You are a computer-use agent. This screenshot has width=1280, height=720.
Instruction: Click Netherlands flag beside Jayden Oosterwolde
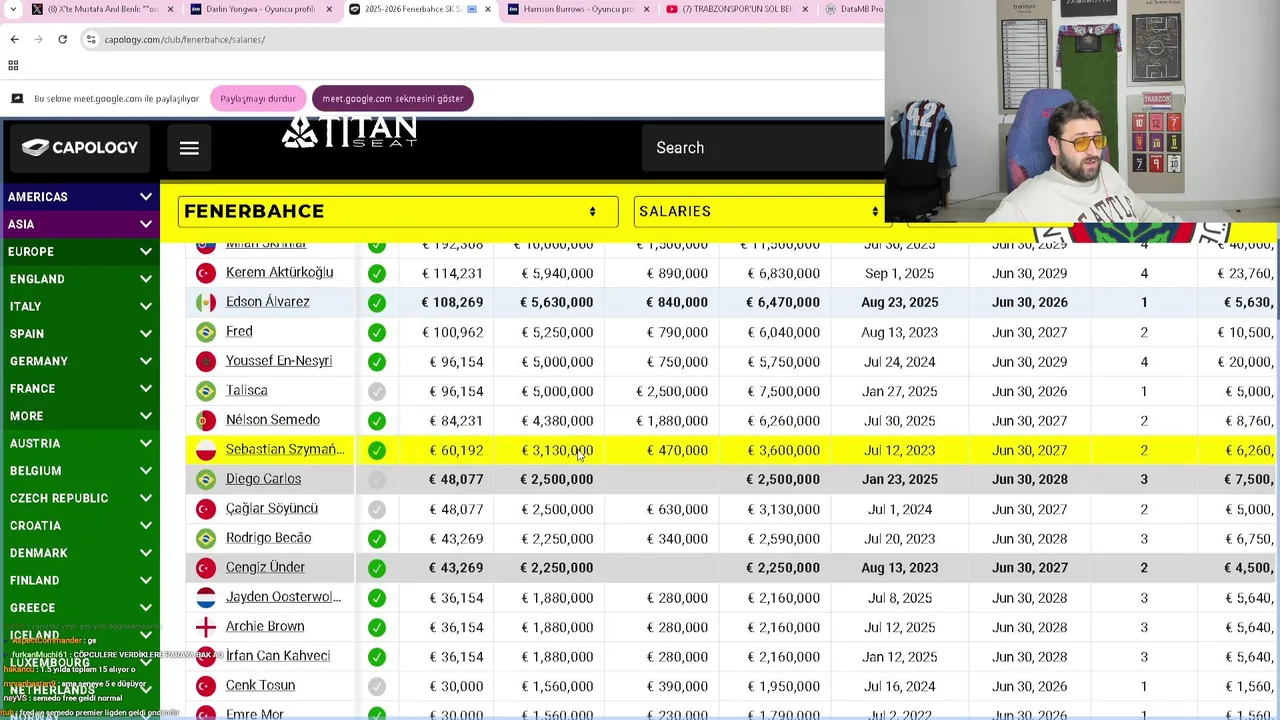[x=206, y=598]
